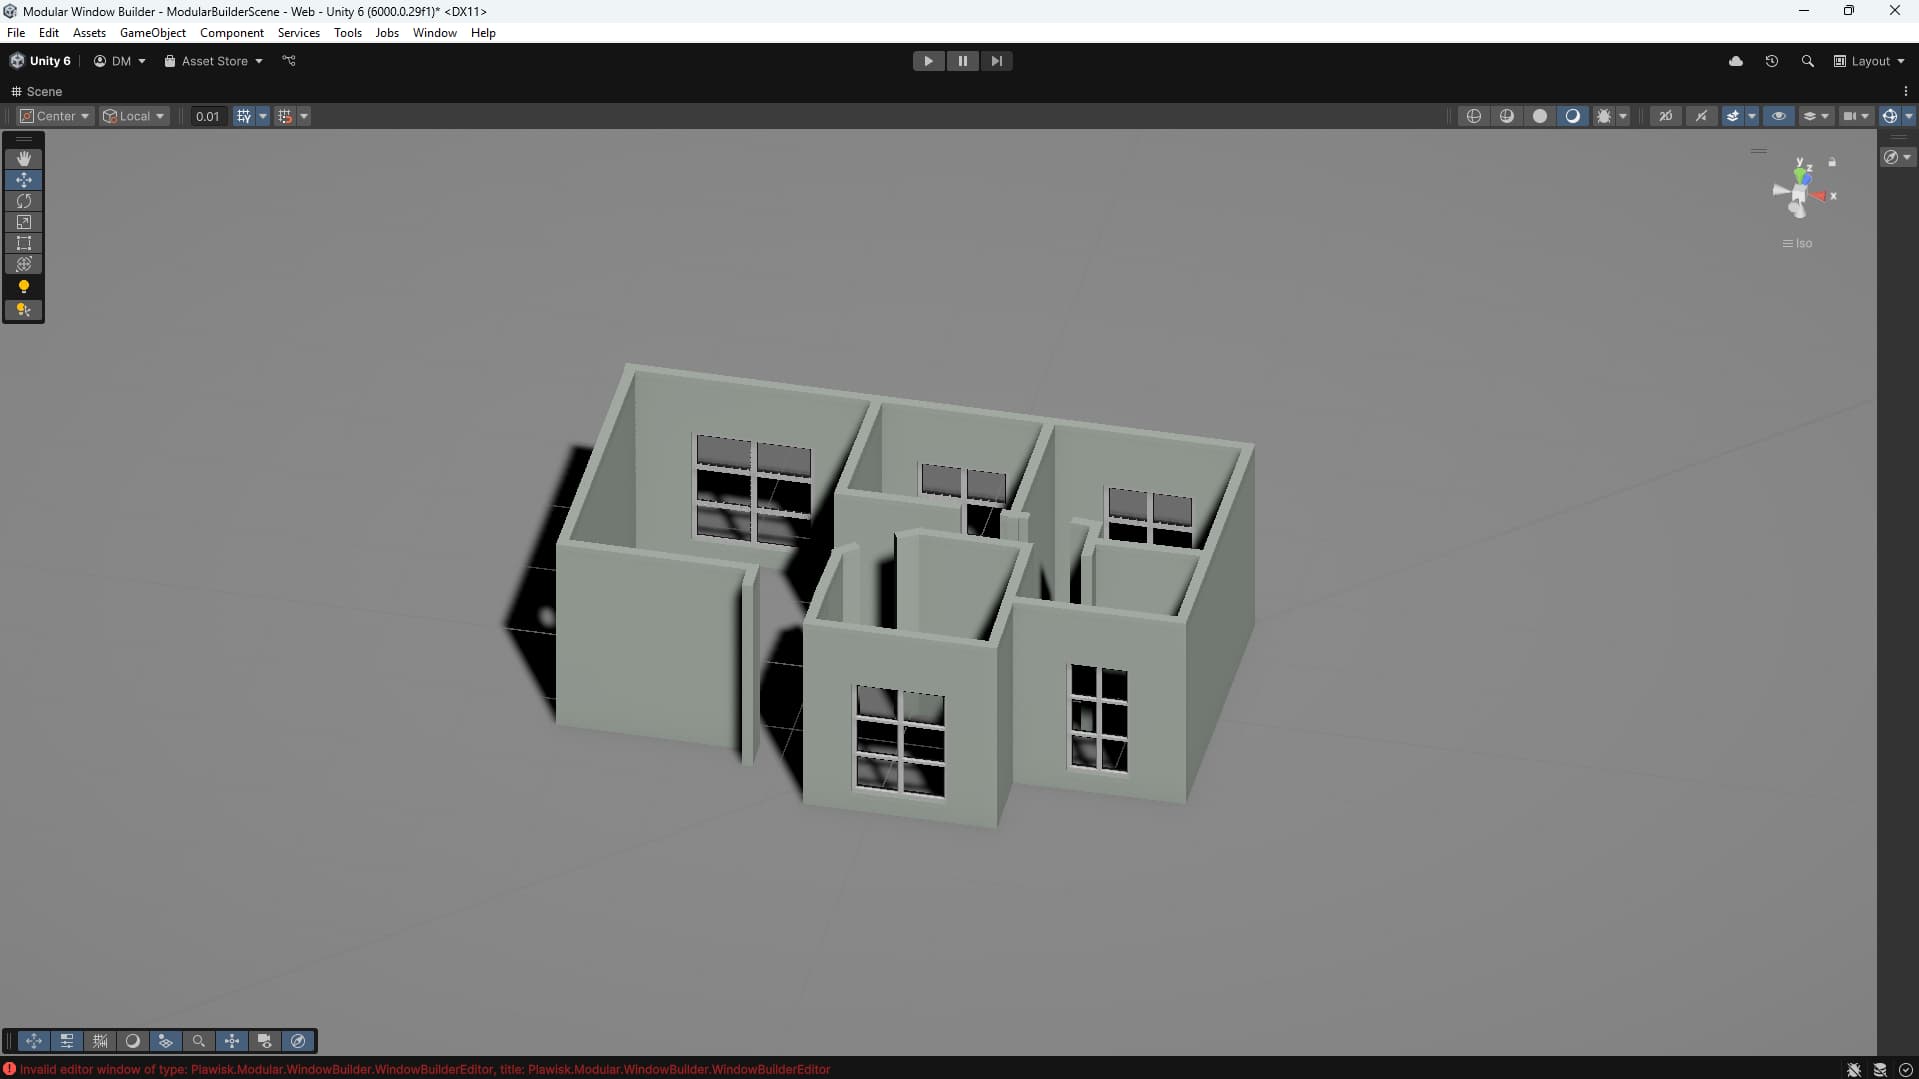Select the Rect Transform tool
The width and height of the screenshot is (1919, 1079).
tap(23, 243)
